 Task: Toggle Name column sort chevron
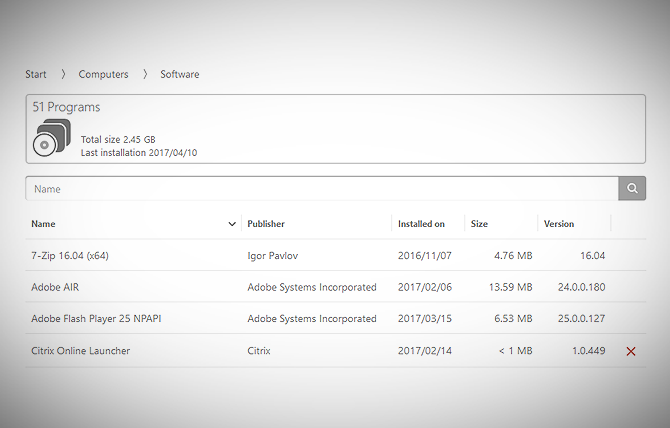tap(232, 224)
